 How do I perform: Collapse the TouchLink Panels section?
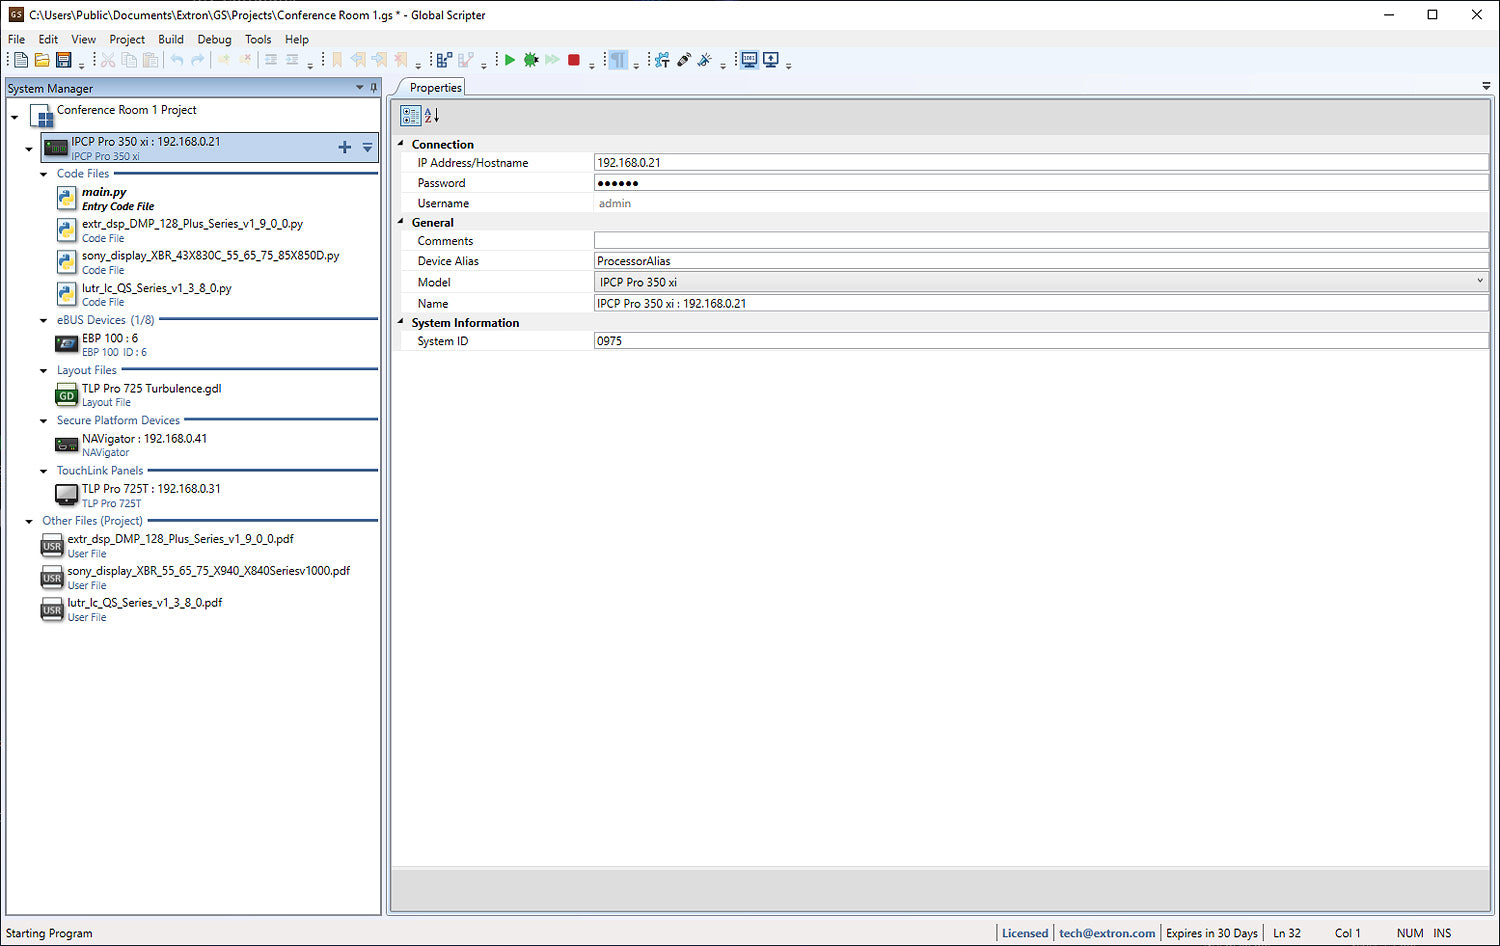(43, 470)
